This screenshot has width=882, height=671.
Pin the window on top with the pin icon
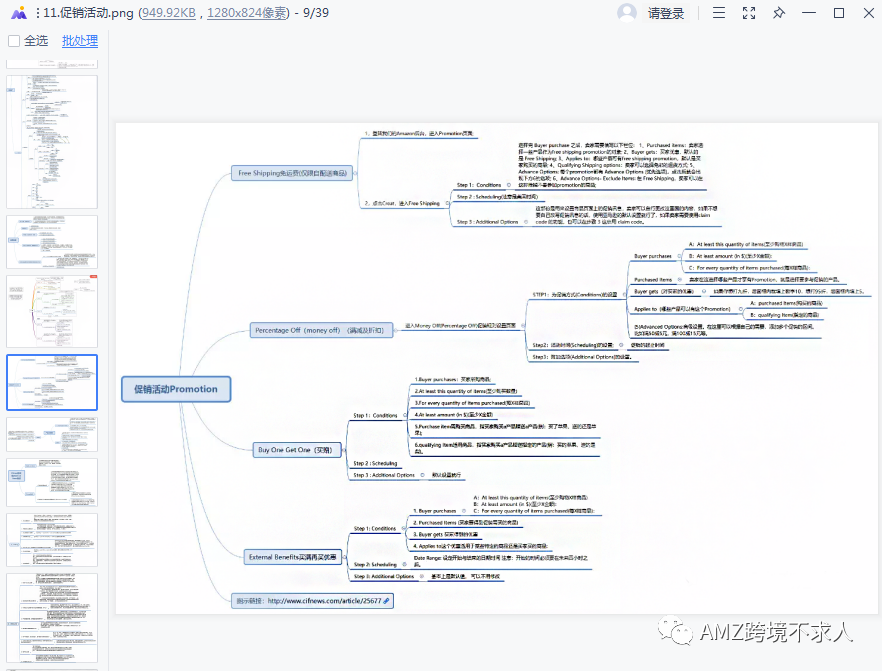pyautogui.click(x=779, y=13)
